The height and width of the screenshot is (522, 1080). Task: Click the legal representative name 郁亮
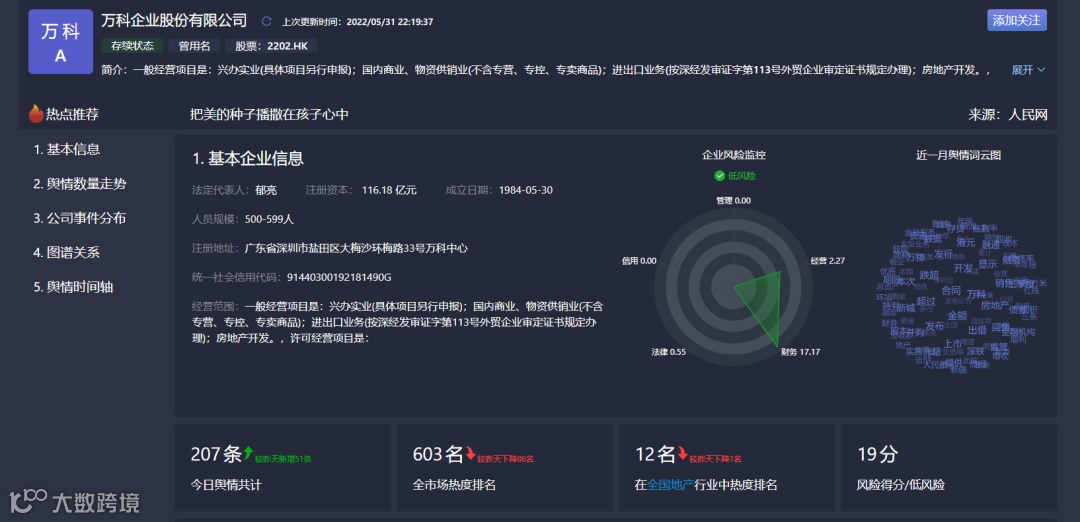(266, 190)
